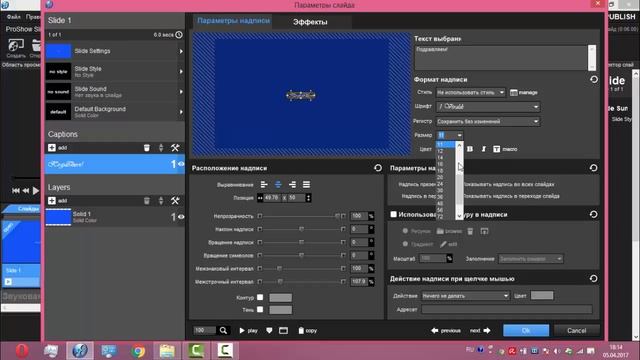
Task: Enable the 'Контур' outline checkbox
Action: 260,297
